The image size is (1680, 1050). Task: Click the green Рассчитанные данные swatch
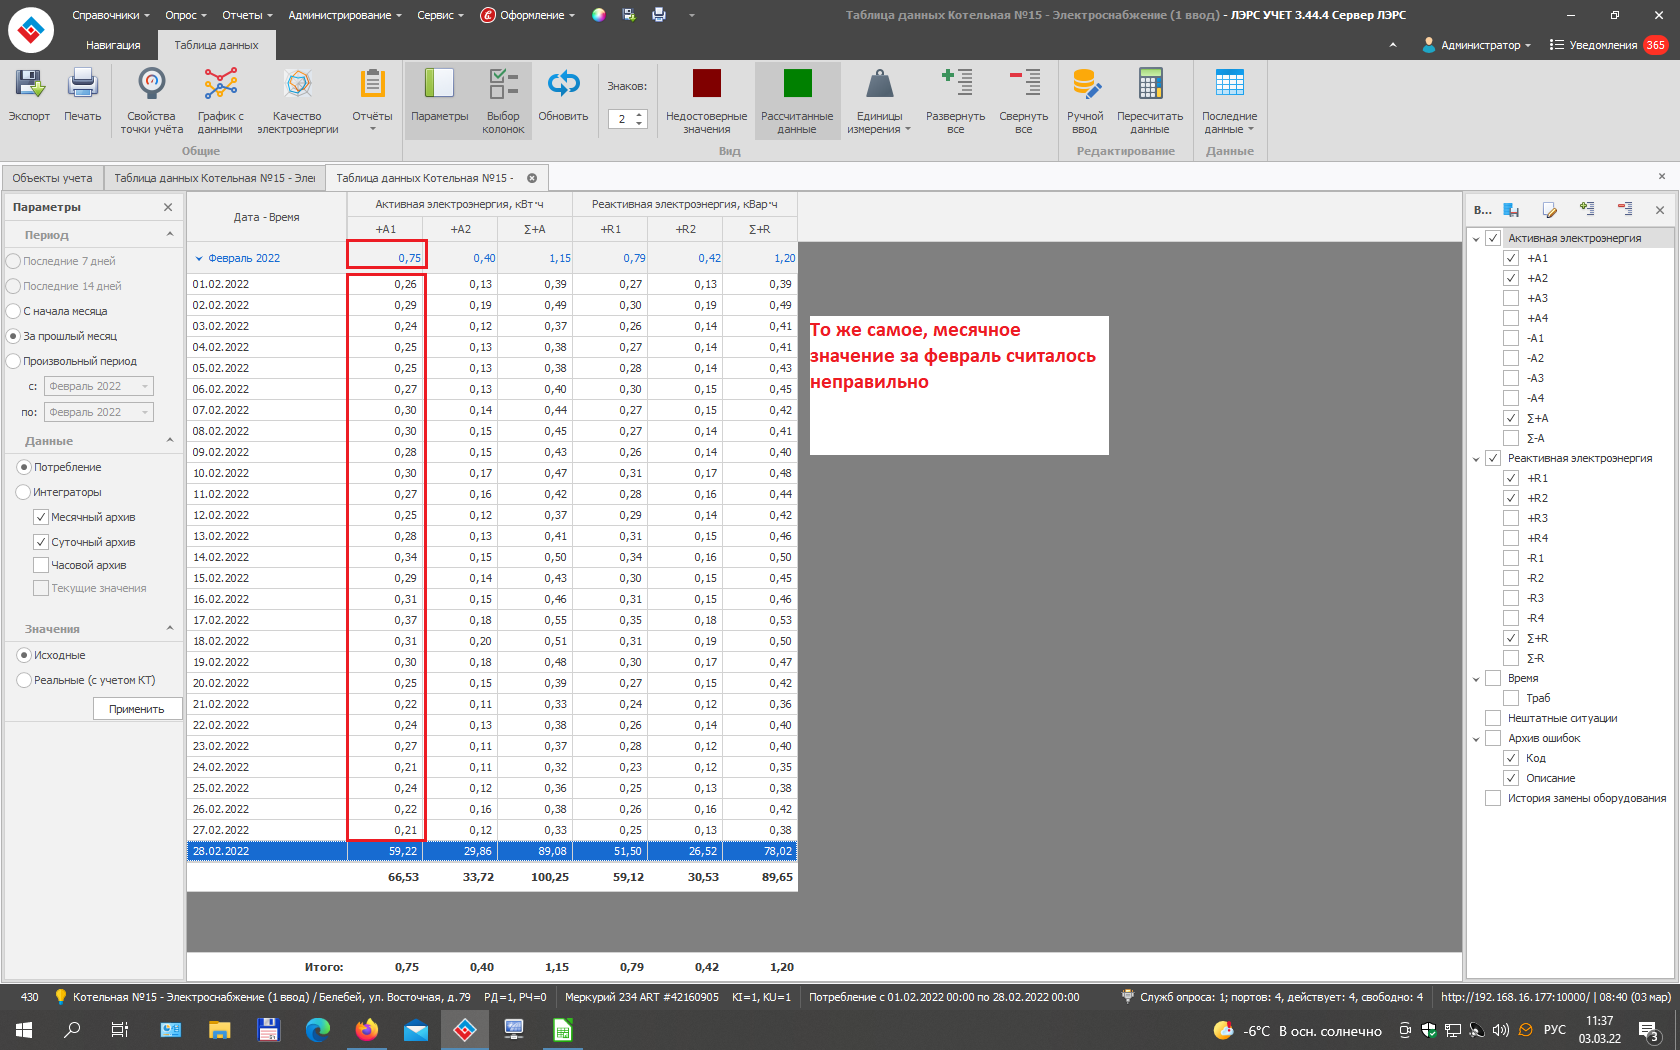[797, 83]
